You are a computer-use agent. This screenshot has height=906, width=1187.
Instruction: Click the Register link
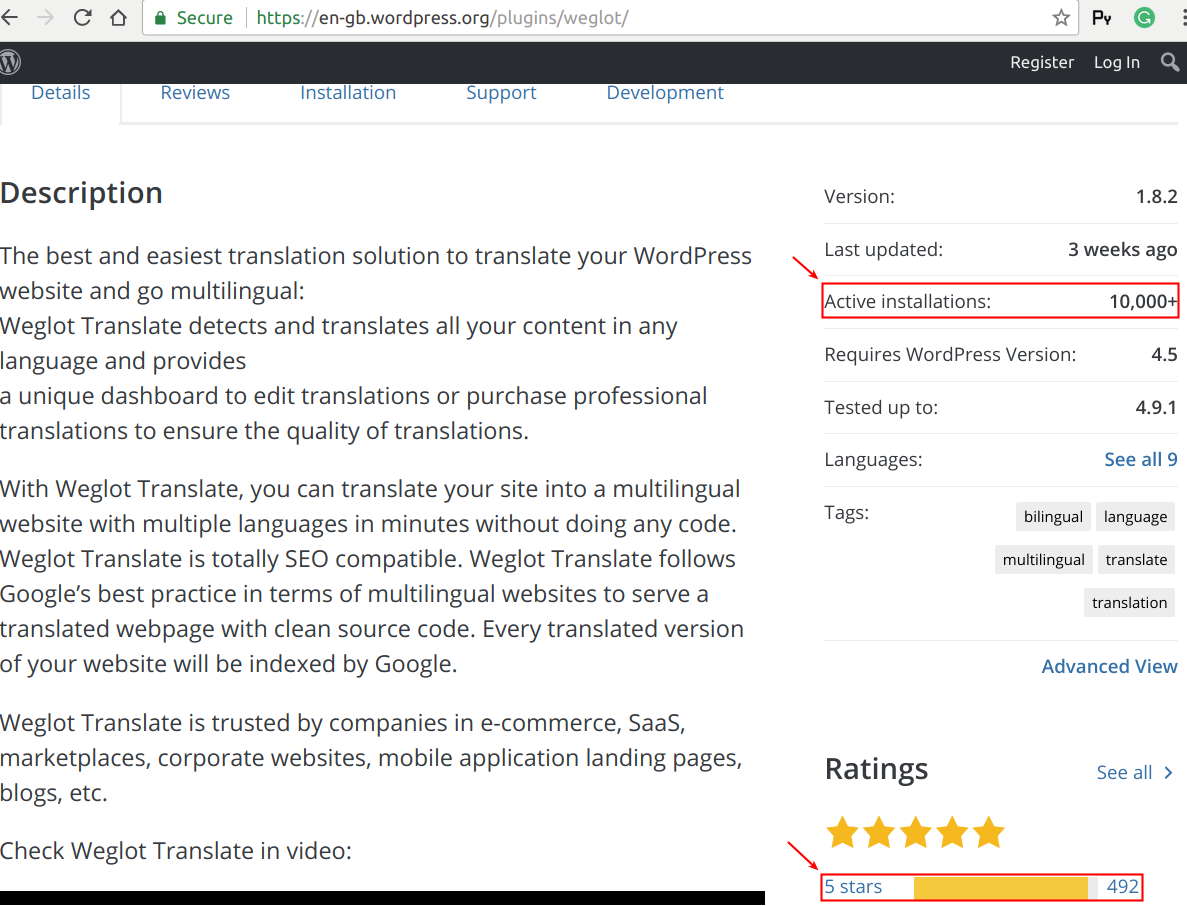1041,62
